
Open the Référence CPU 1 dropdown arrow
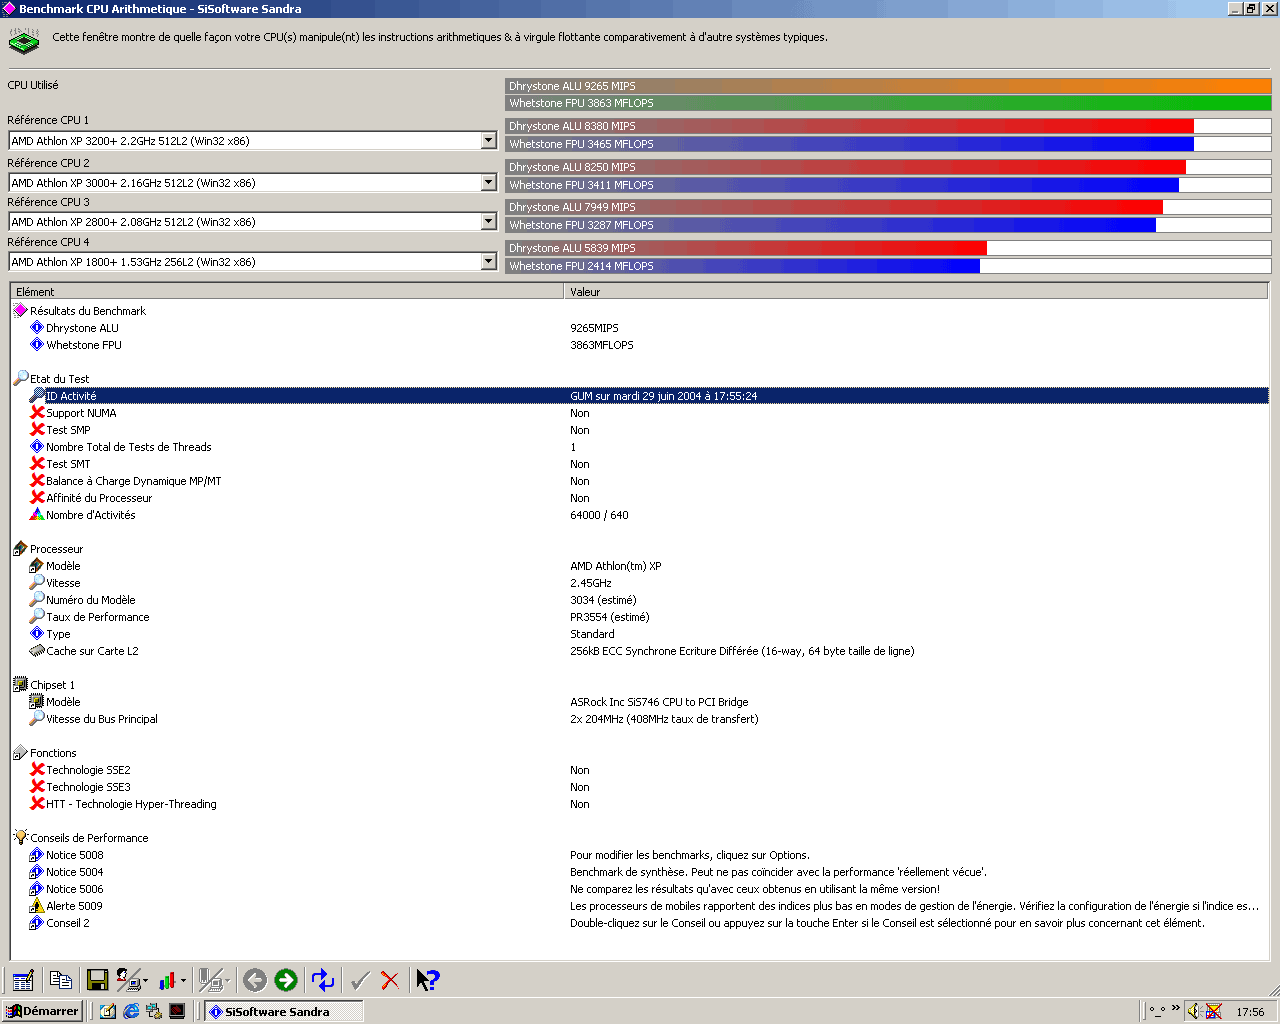click(x=488, y=140)
